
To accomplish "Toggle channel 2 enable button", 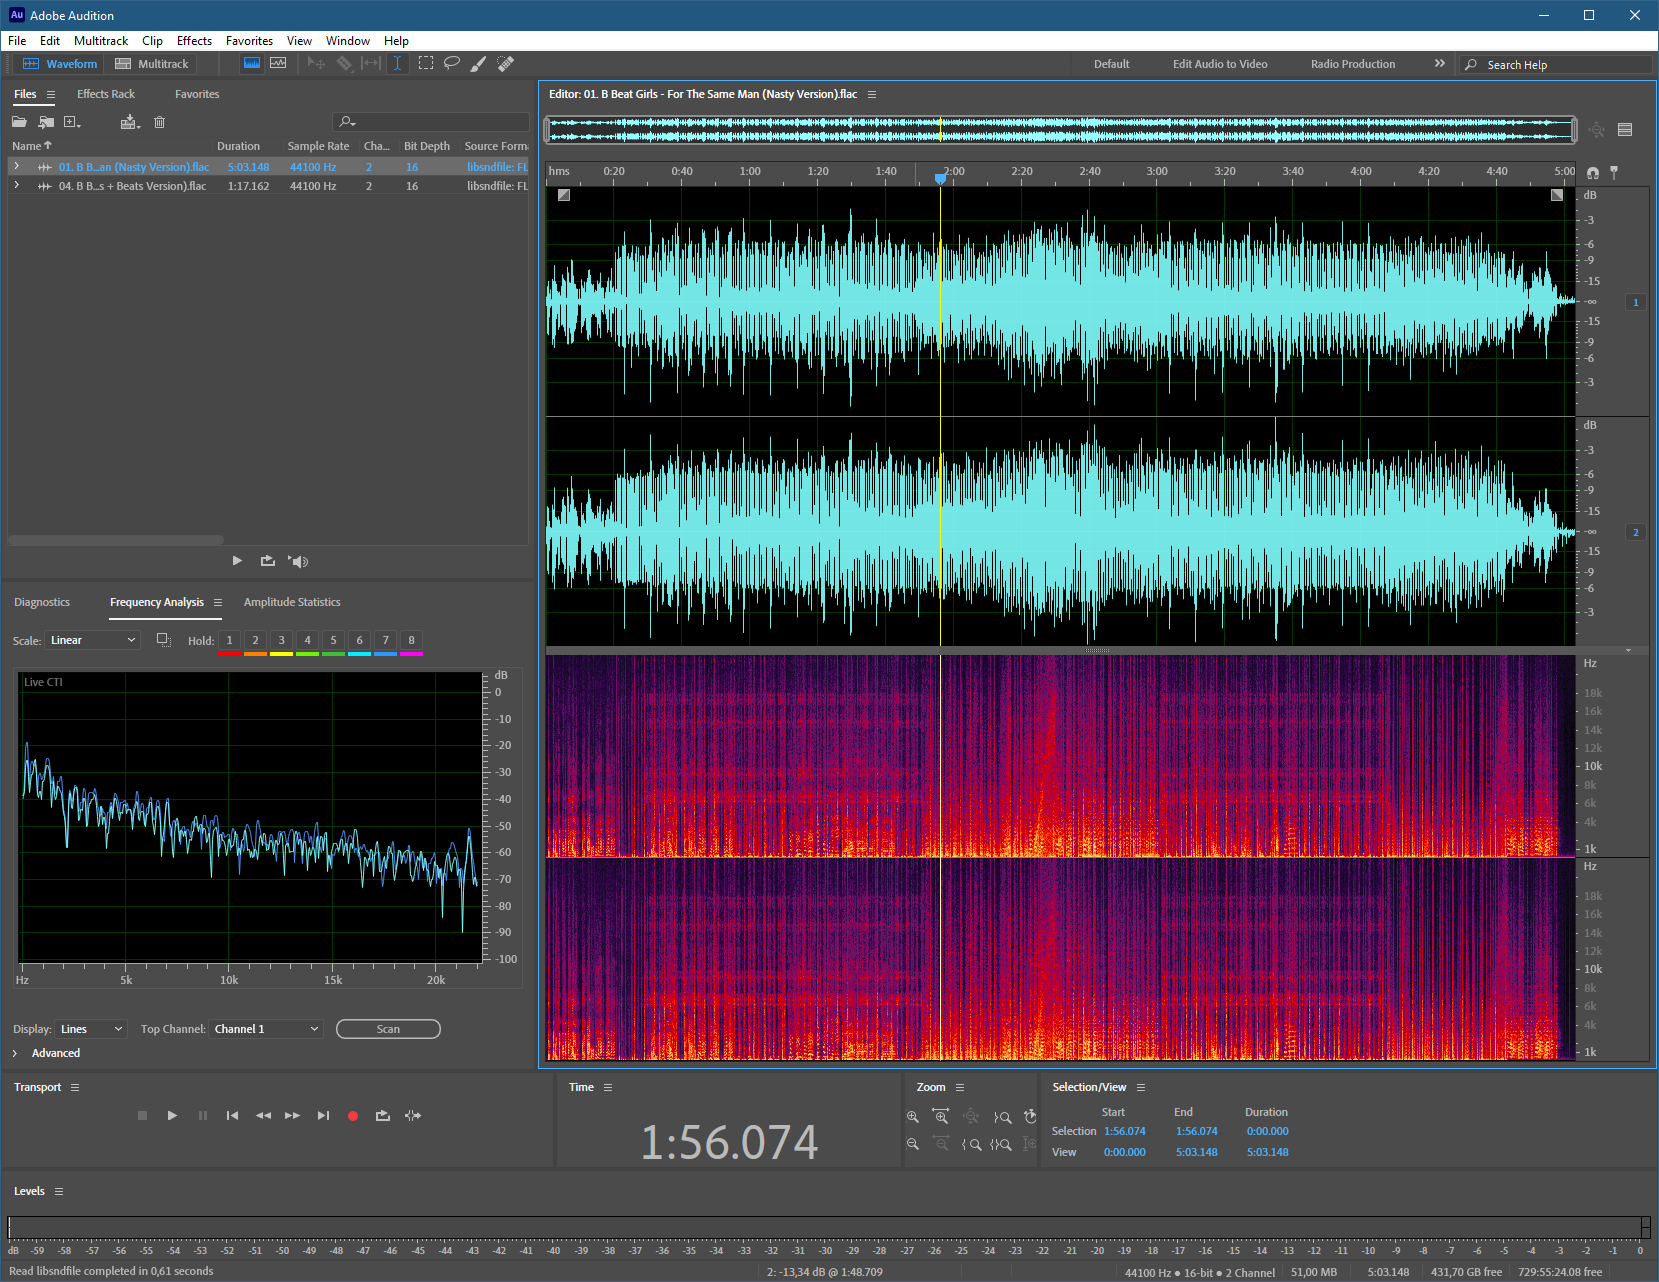I will click(x=1636, y=532).
